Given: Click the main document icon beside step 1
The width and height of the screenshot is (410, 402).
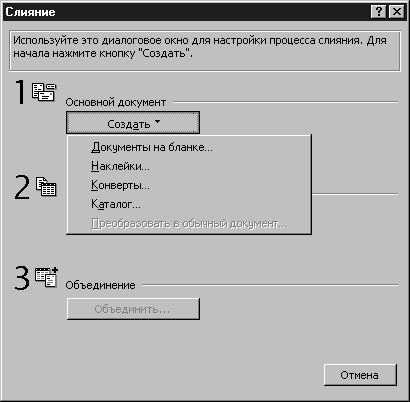Looking at the screenshot, I should [44, 92].
